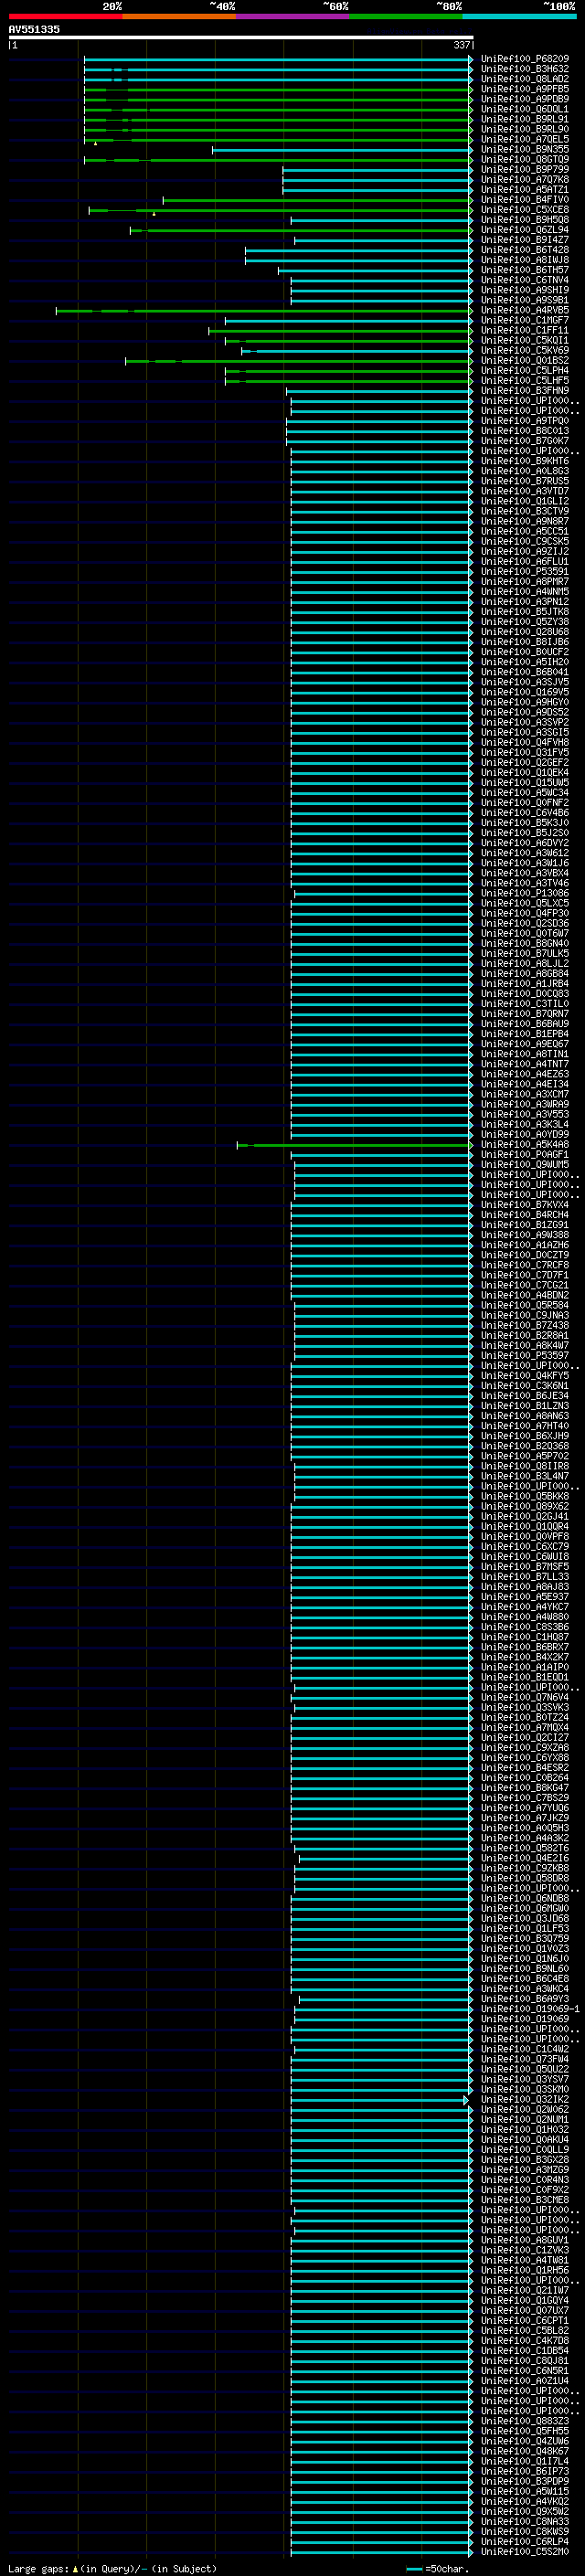Select label UniRef100_C6TNV4
585x2576 pixels.
pyautogui.click(x=525, y=280)
